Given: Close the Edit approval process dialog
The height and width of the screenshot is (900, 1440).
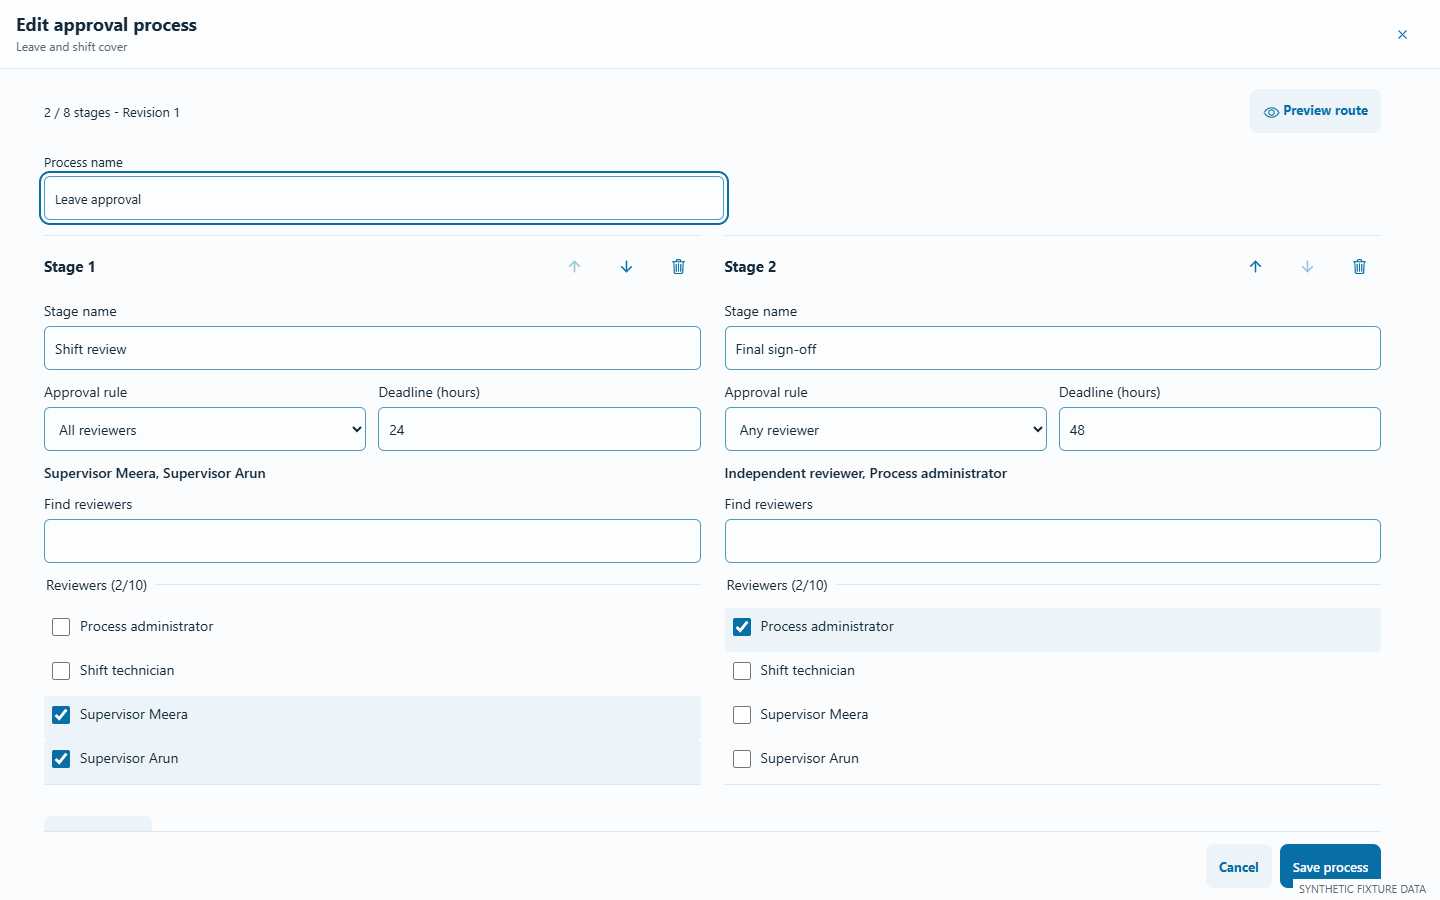Looking at the screenshot, I should 1402,34.
